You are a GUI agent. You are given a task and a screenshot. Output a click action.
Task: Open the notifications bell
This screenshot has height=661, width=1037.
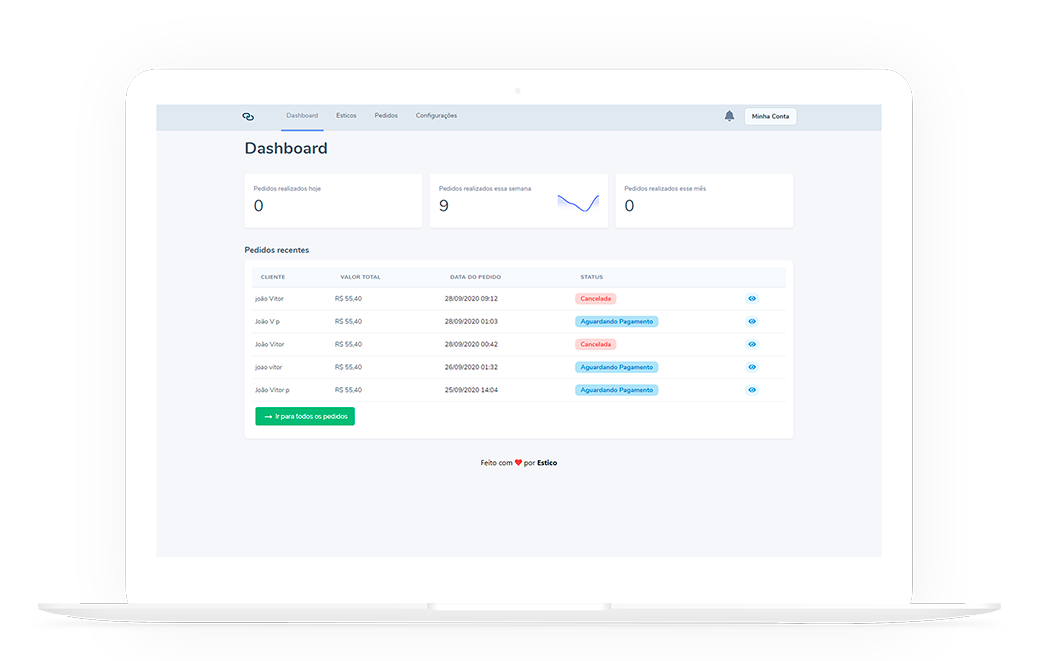click(729, 116)
